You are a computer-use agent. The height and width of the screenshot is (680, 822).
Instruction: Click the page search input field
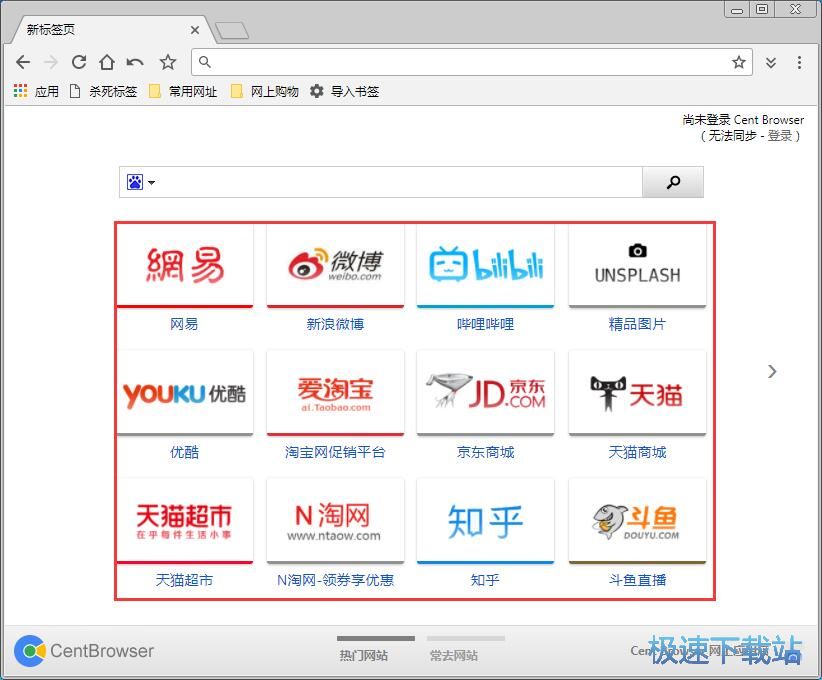tap(398, 182)
